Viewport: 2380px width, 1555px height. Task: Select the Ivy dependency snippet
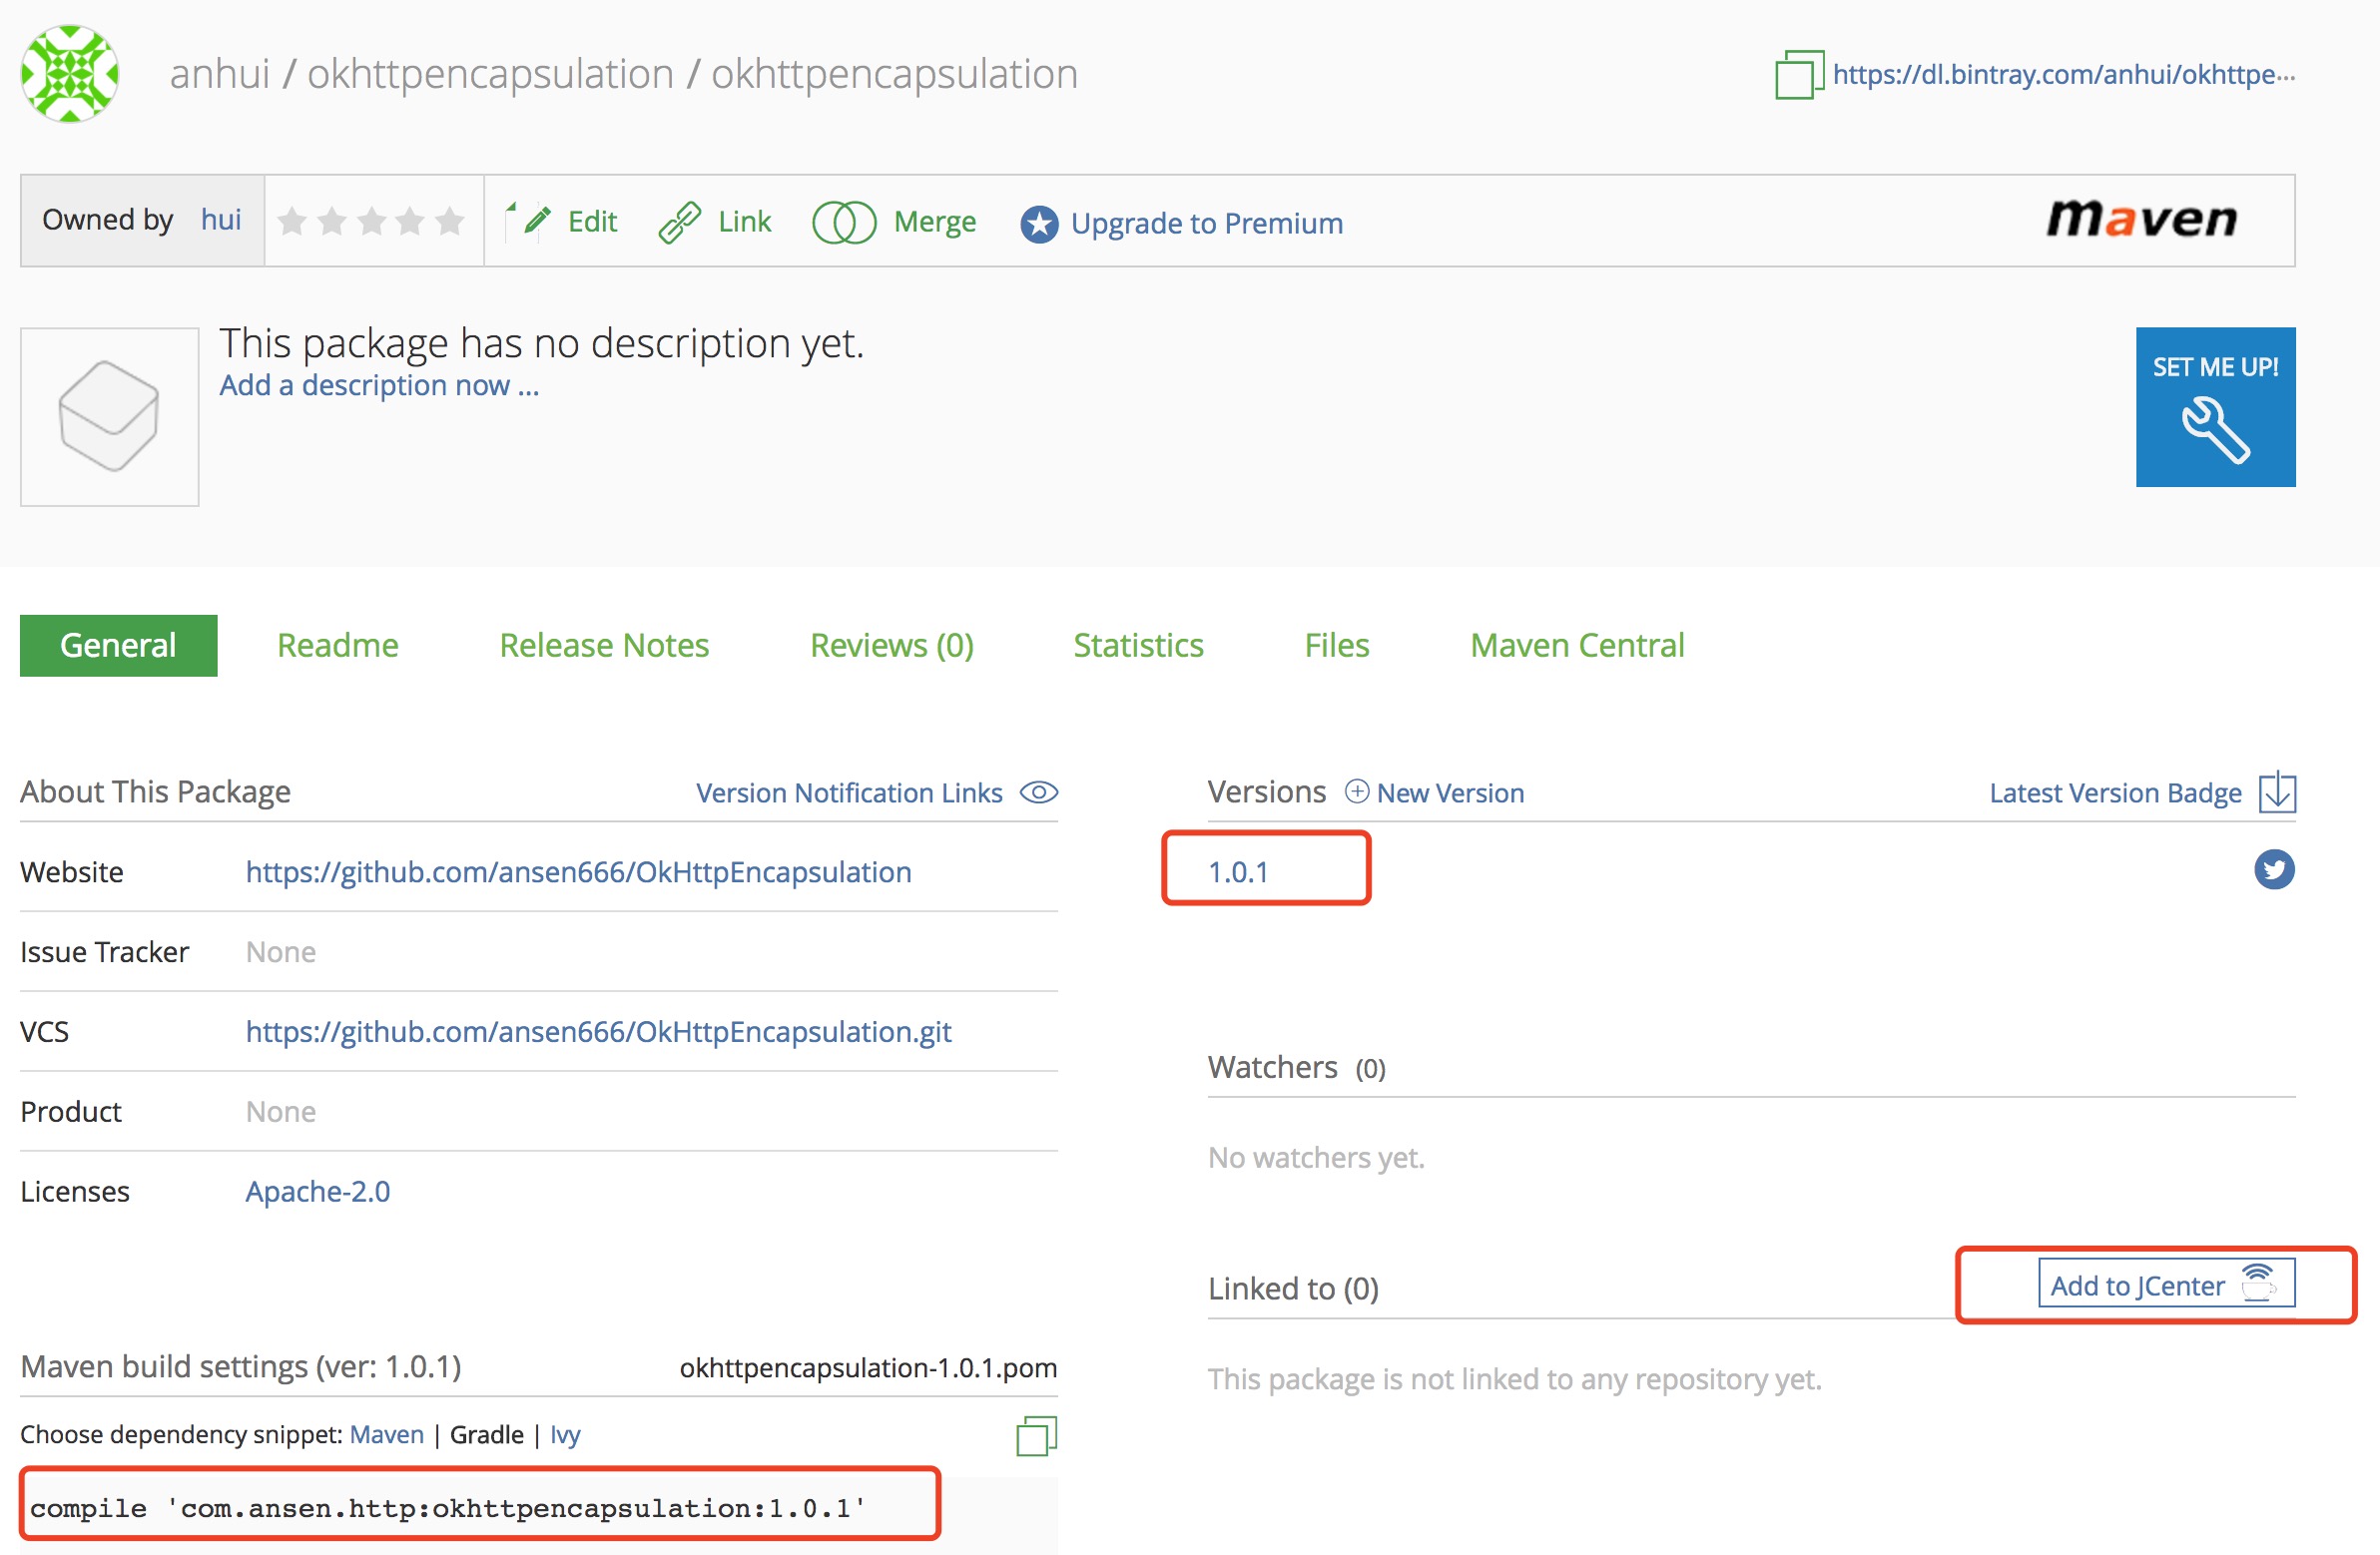[565, 1435]
